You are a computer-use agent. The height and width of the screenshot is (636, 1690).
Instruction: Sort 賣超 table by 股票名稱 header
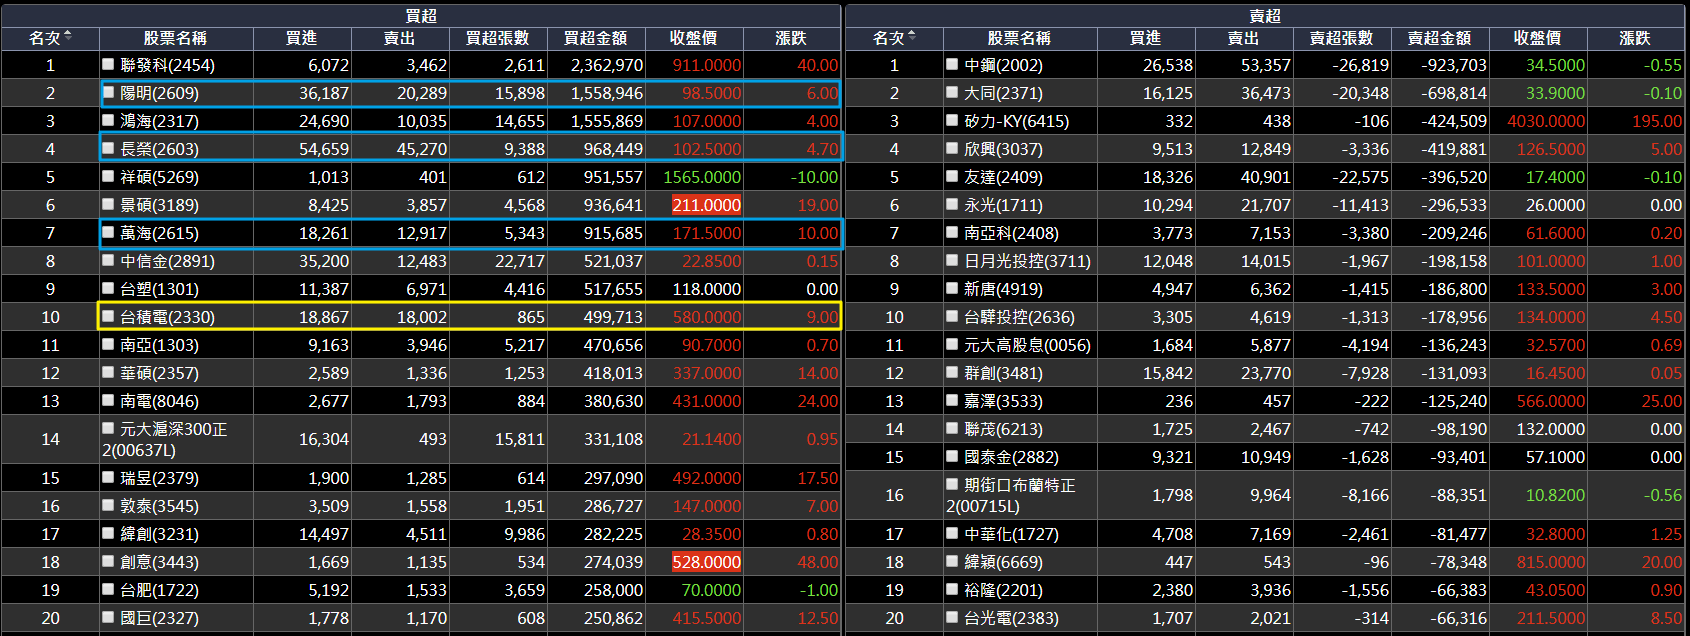(x=1019, y=38)
